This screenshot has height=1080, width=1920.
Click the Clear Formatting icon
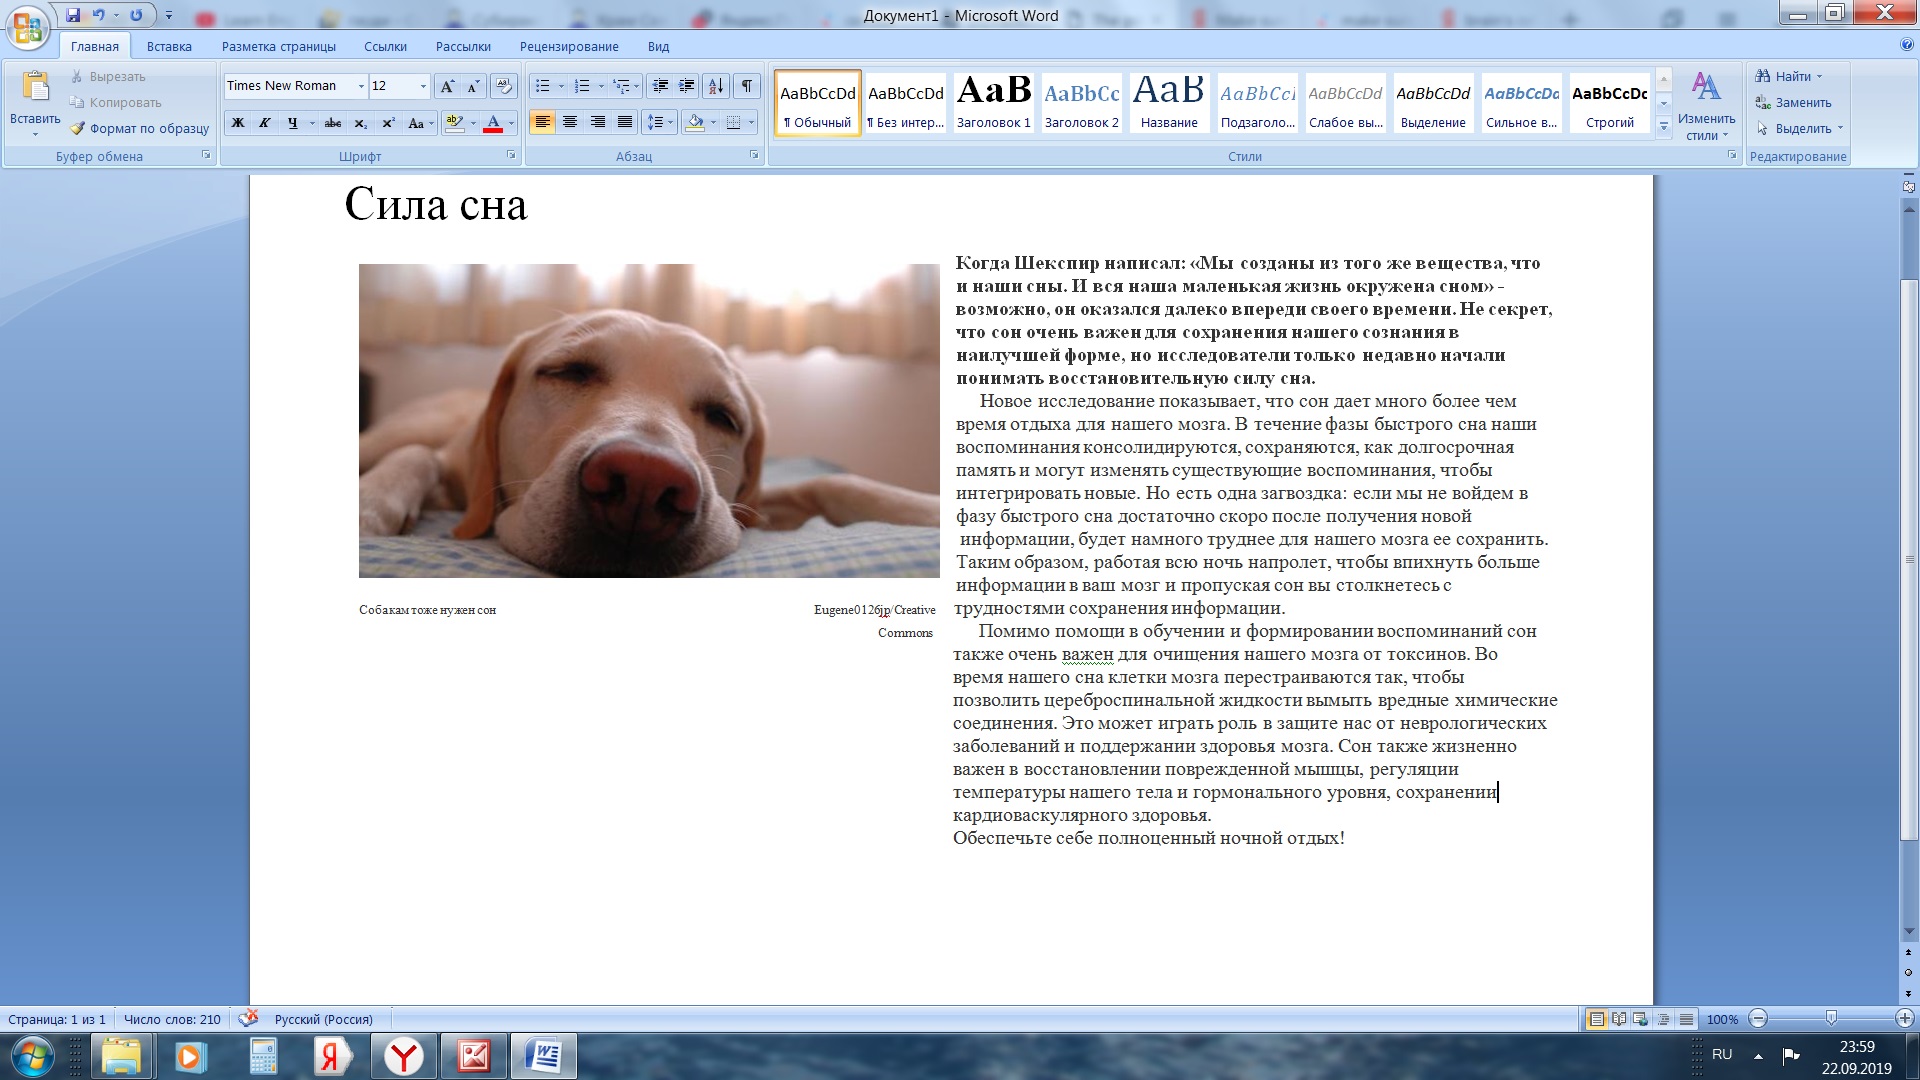coord(504,86)
